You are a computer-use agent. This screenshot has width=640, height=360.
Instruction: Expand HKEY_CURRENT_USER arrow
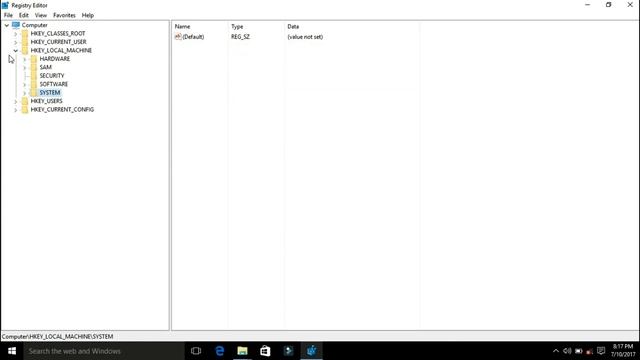click(16, 42)
